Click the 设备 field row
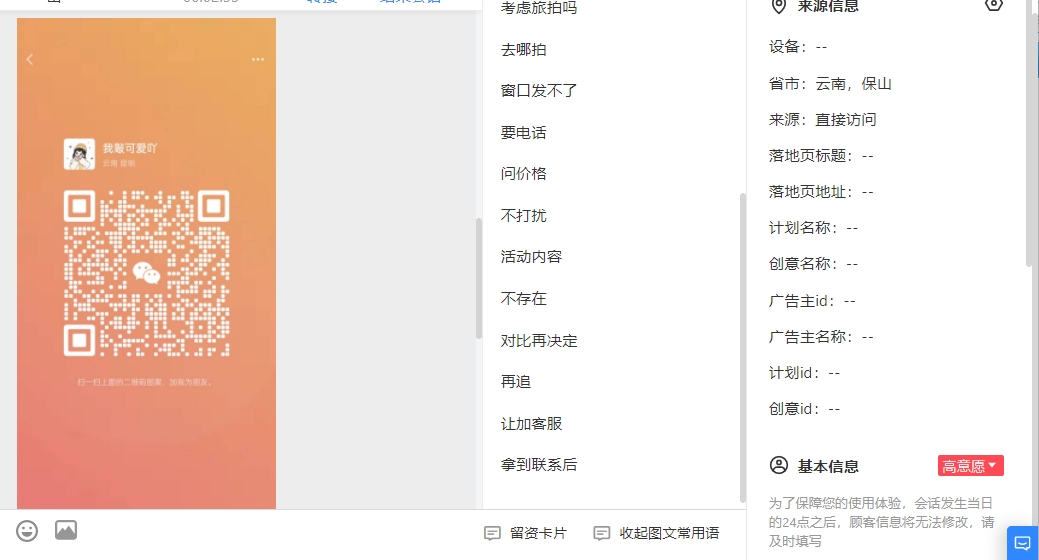Viewport: 1039px width, 560px height. (x=798, y=47)
